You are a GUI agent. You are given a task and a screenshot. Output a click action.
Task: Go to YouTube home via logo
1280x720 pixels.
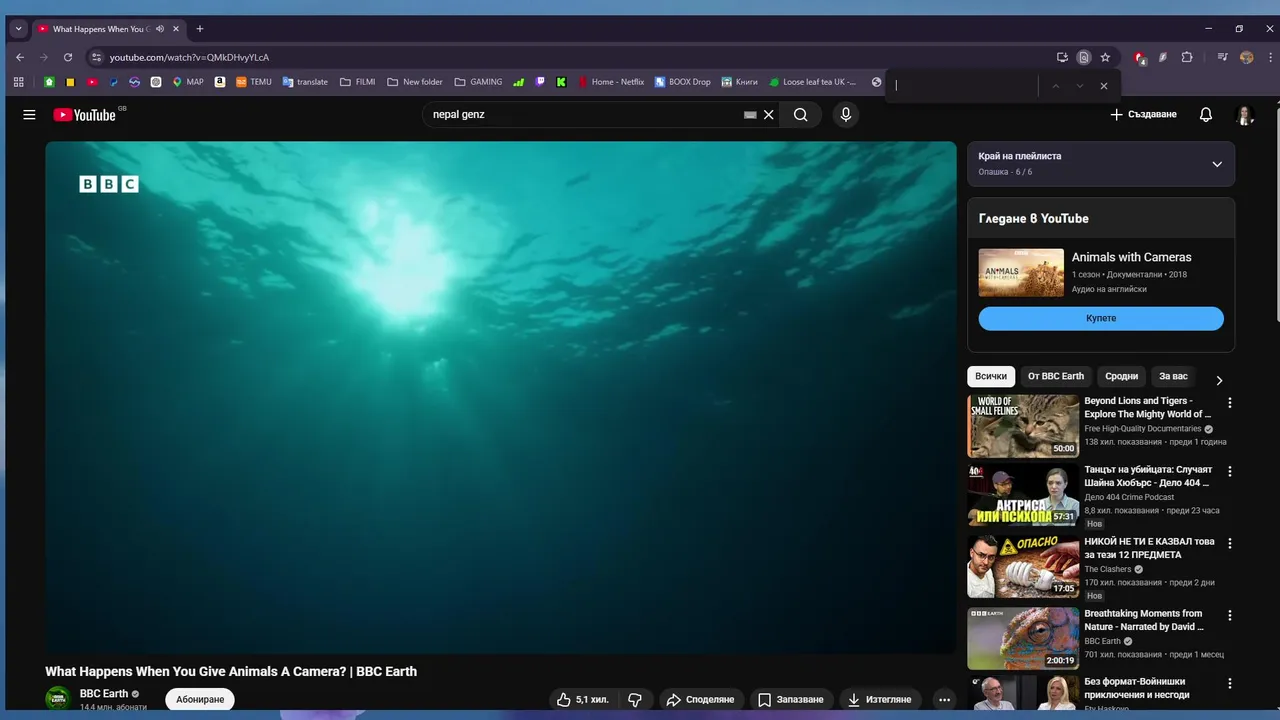point(85,115)
